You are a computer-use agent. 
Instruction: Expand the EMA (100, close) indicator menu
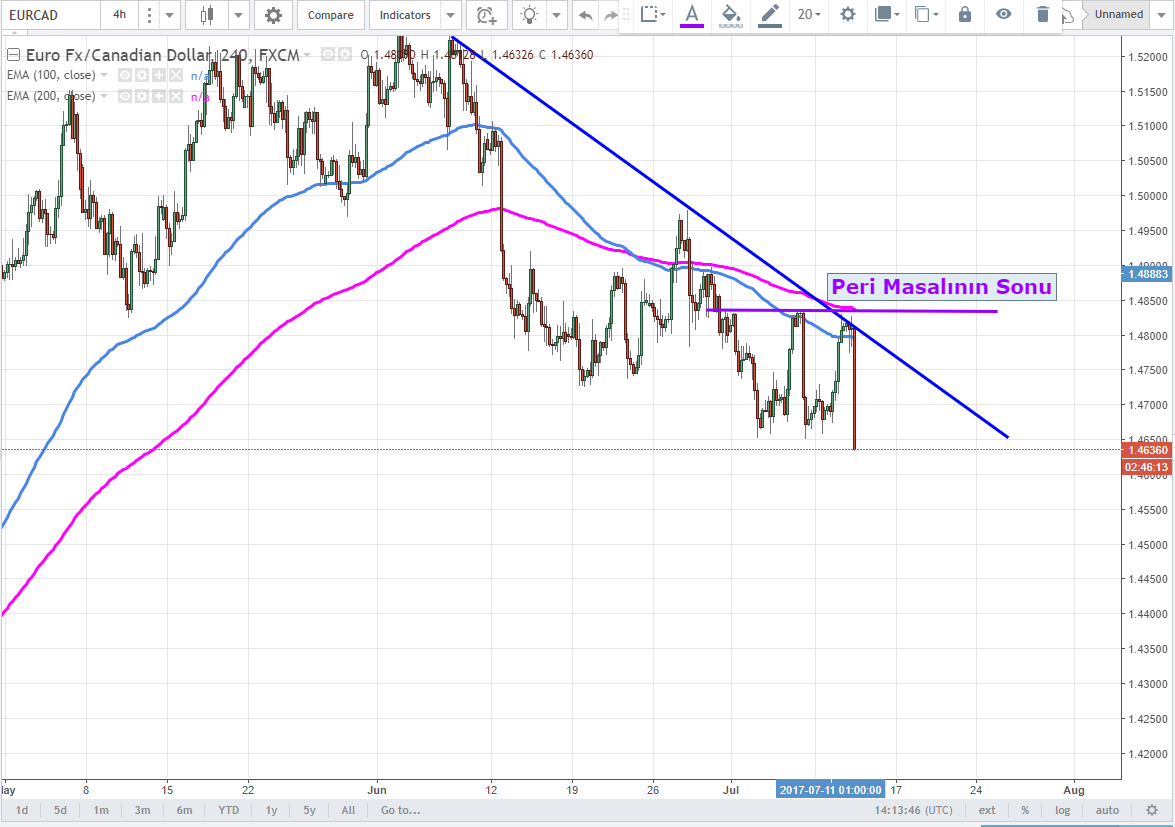point(104,75)
